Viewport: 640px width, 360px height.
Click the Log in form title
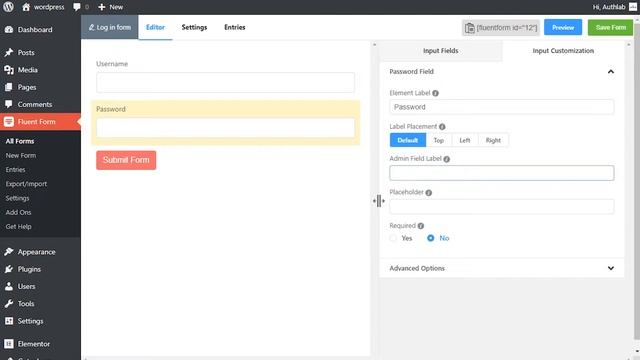coord(114,27)
